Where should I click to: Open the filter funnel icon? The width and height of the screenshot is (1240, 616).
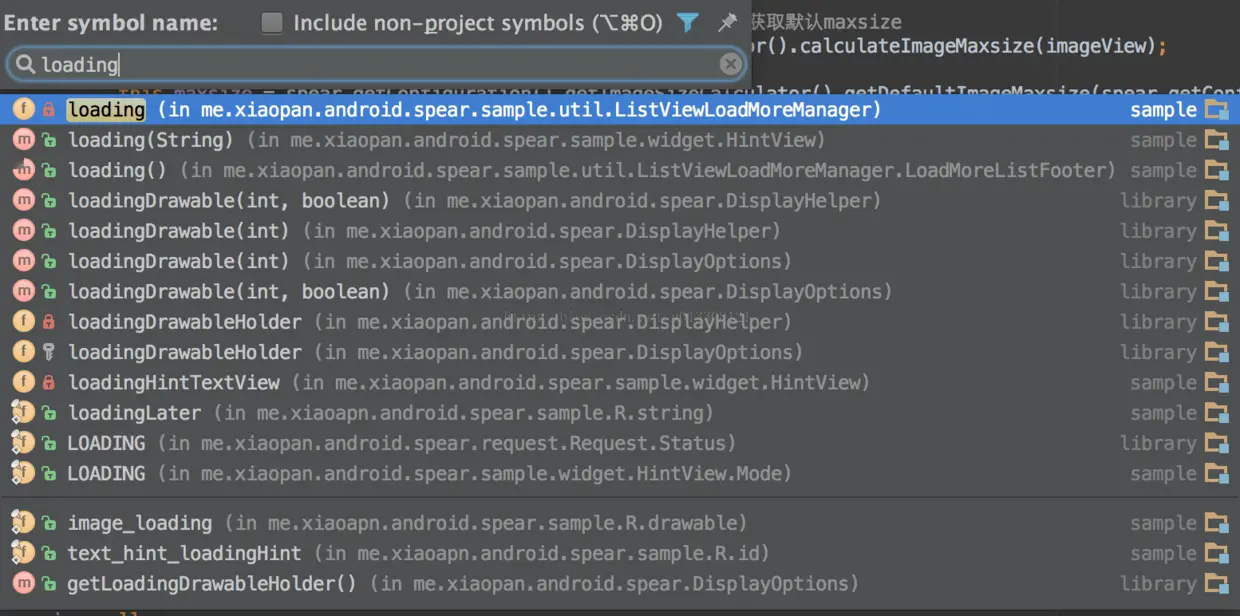click(687, 23)
